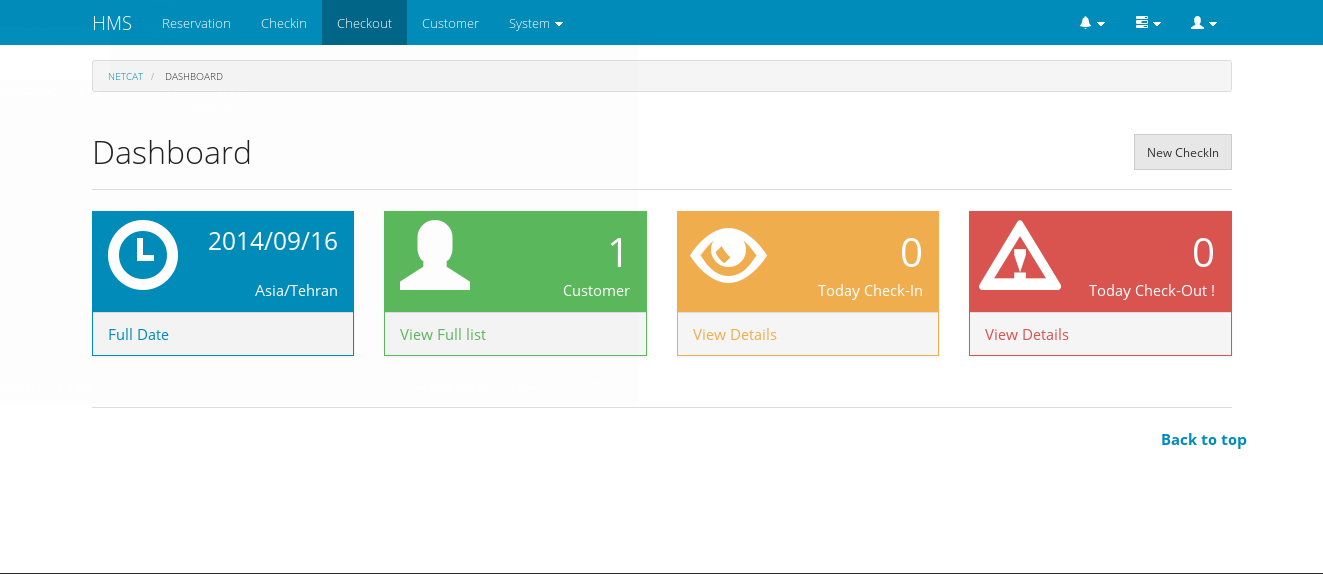
Task: Click the person silhouette on Customer card
Action: (x=435, y=255)
